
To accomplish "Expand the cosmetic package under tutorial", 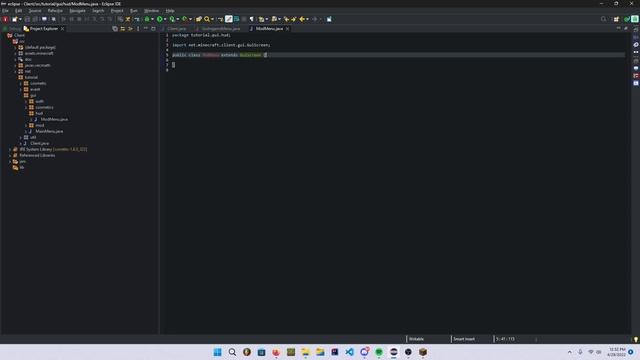I will coord(21,83).
